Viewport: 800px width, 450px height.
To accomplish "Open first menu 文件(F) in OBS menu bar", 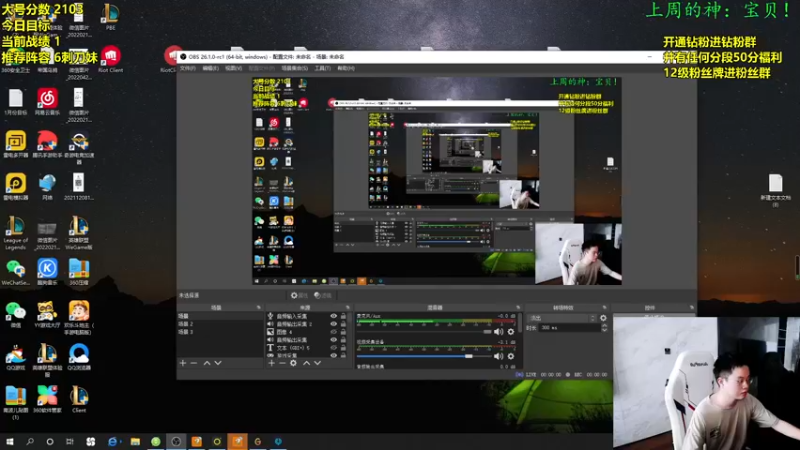I will (x=188, y=68).
